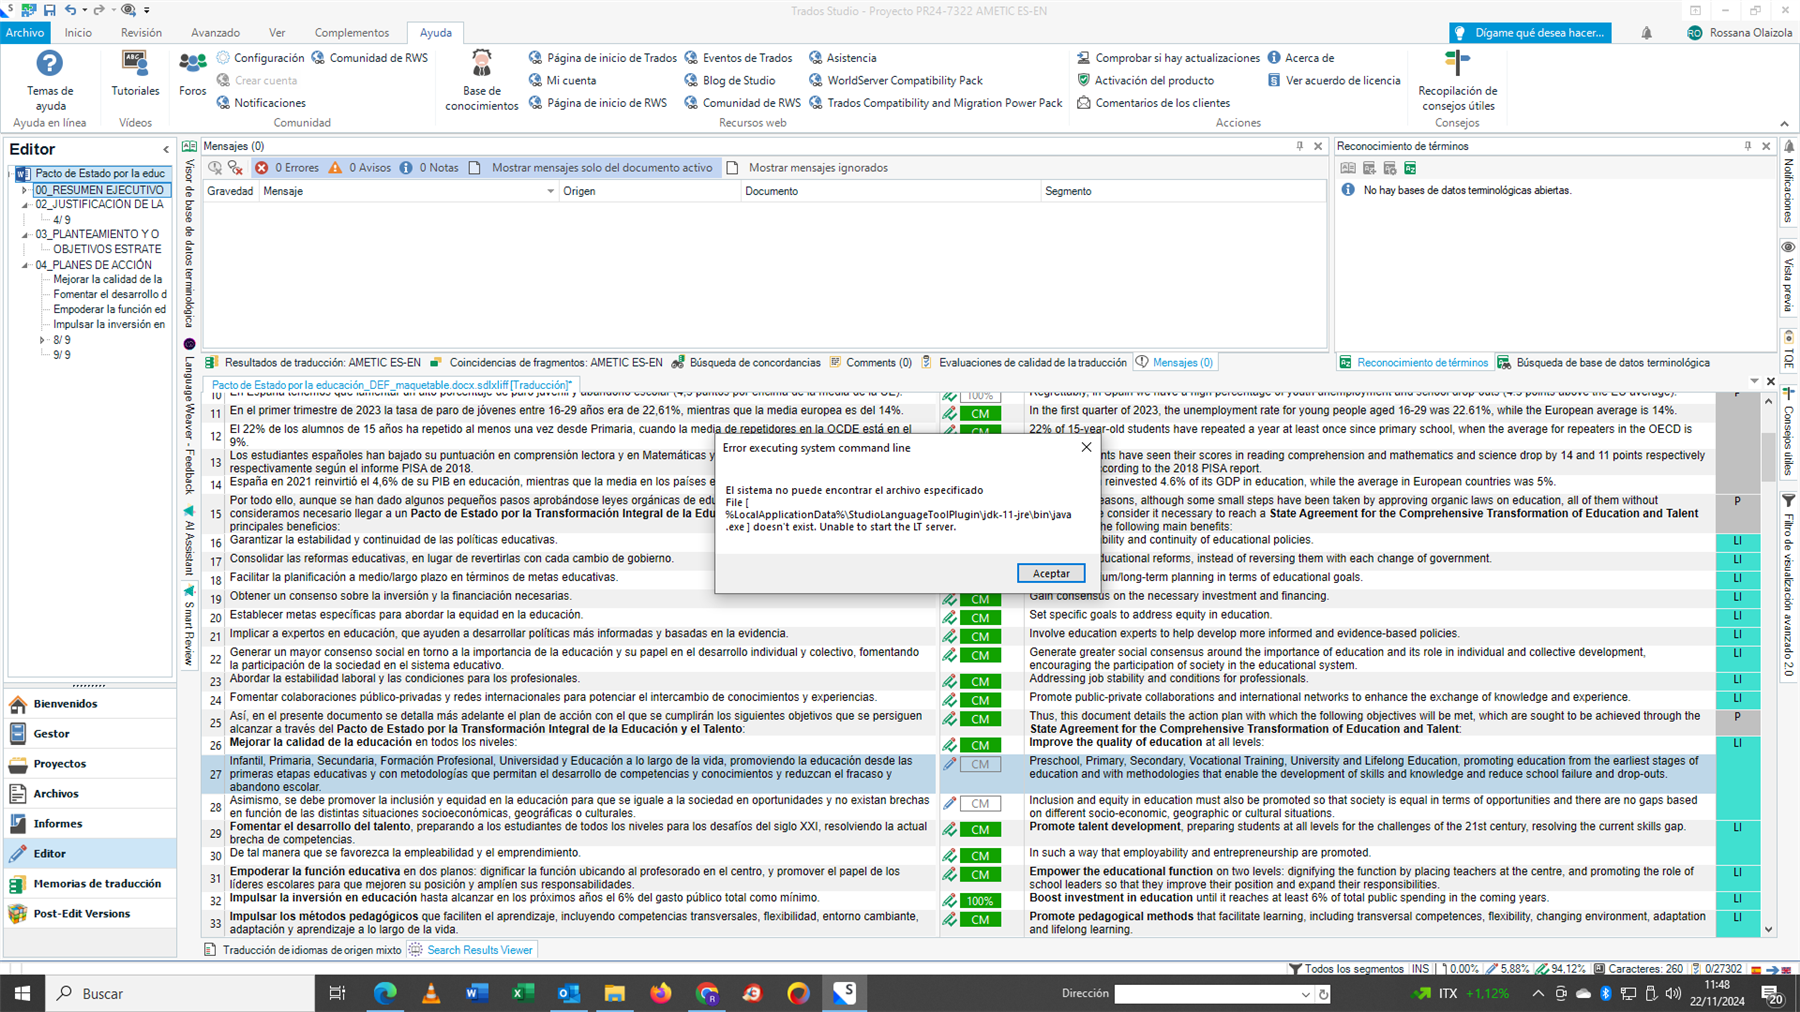
Task: Toggle the 0 Errores filter
Action: [287, 168]
